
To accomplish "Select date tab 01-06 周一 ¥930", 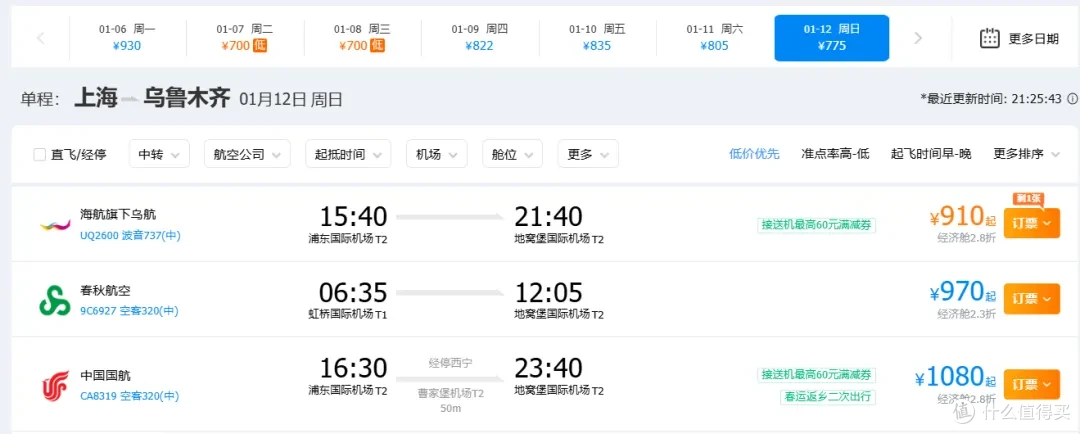I will click(128, 38).
